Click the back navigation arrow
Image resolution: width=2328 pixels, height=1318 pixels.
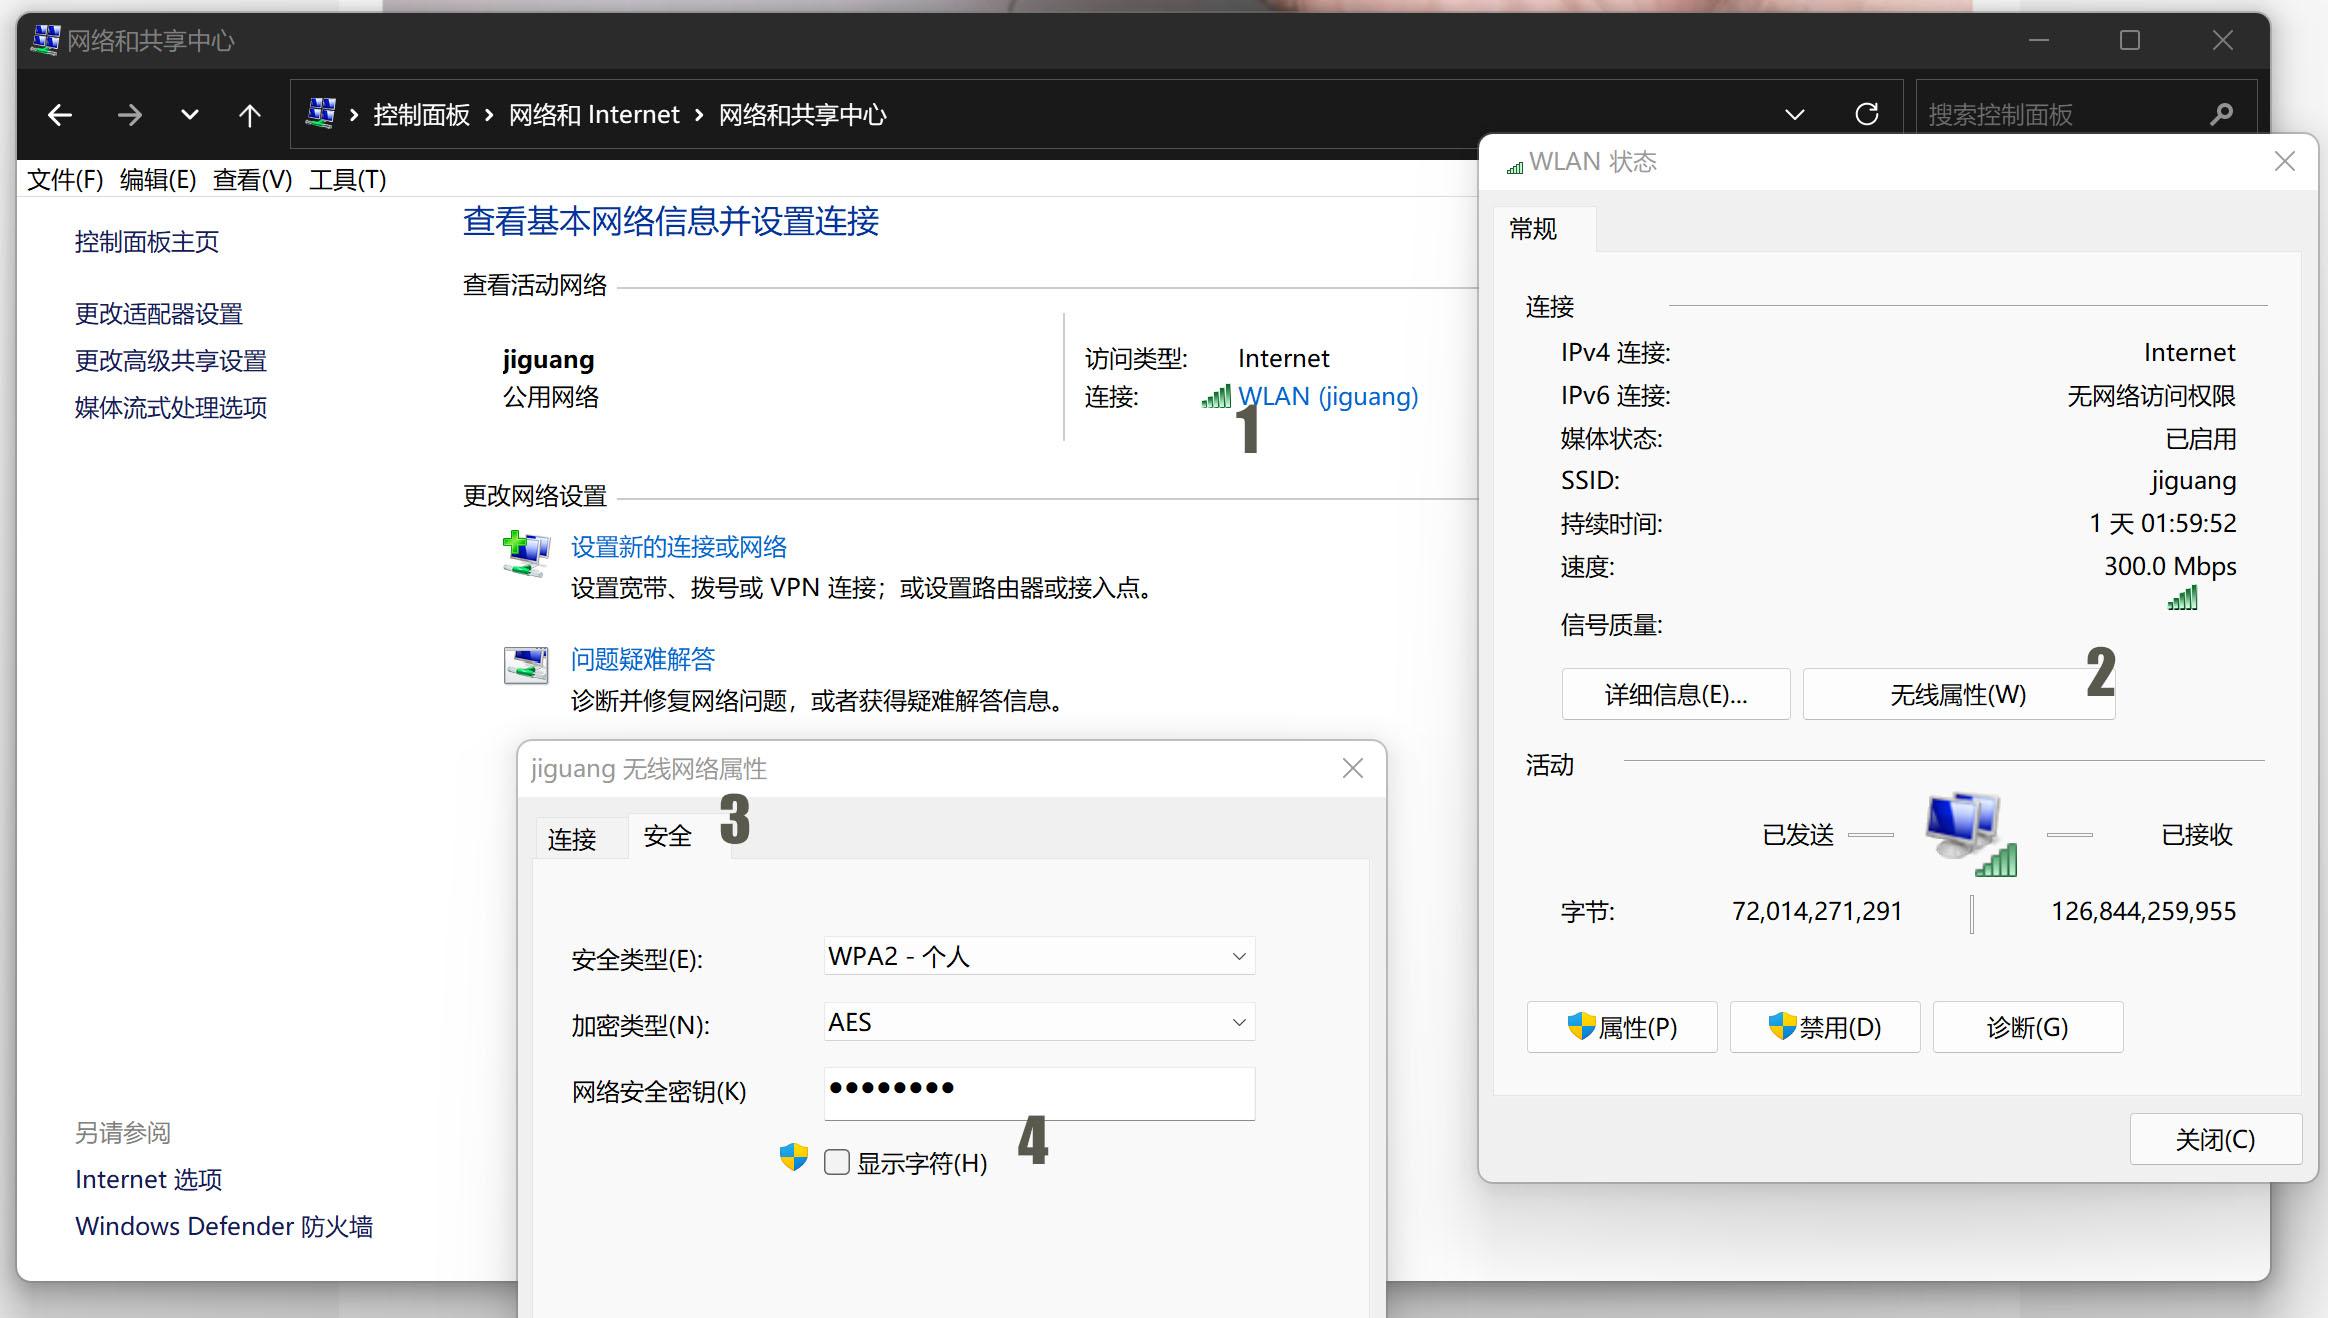pos(59,112)
